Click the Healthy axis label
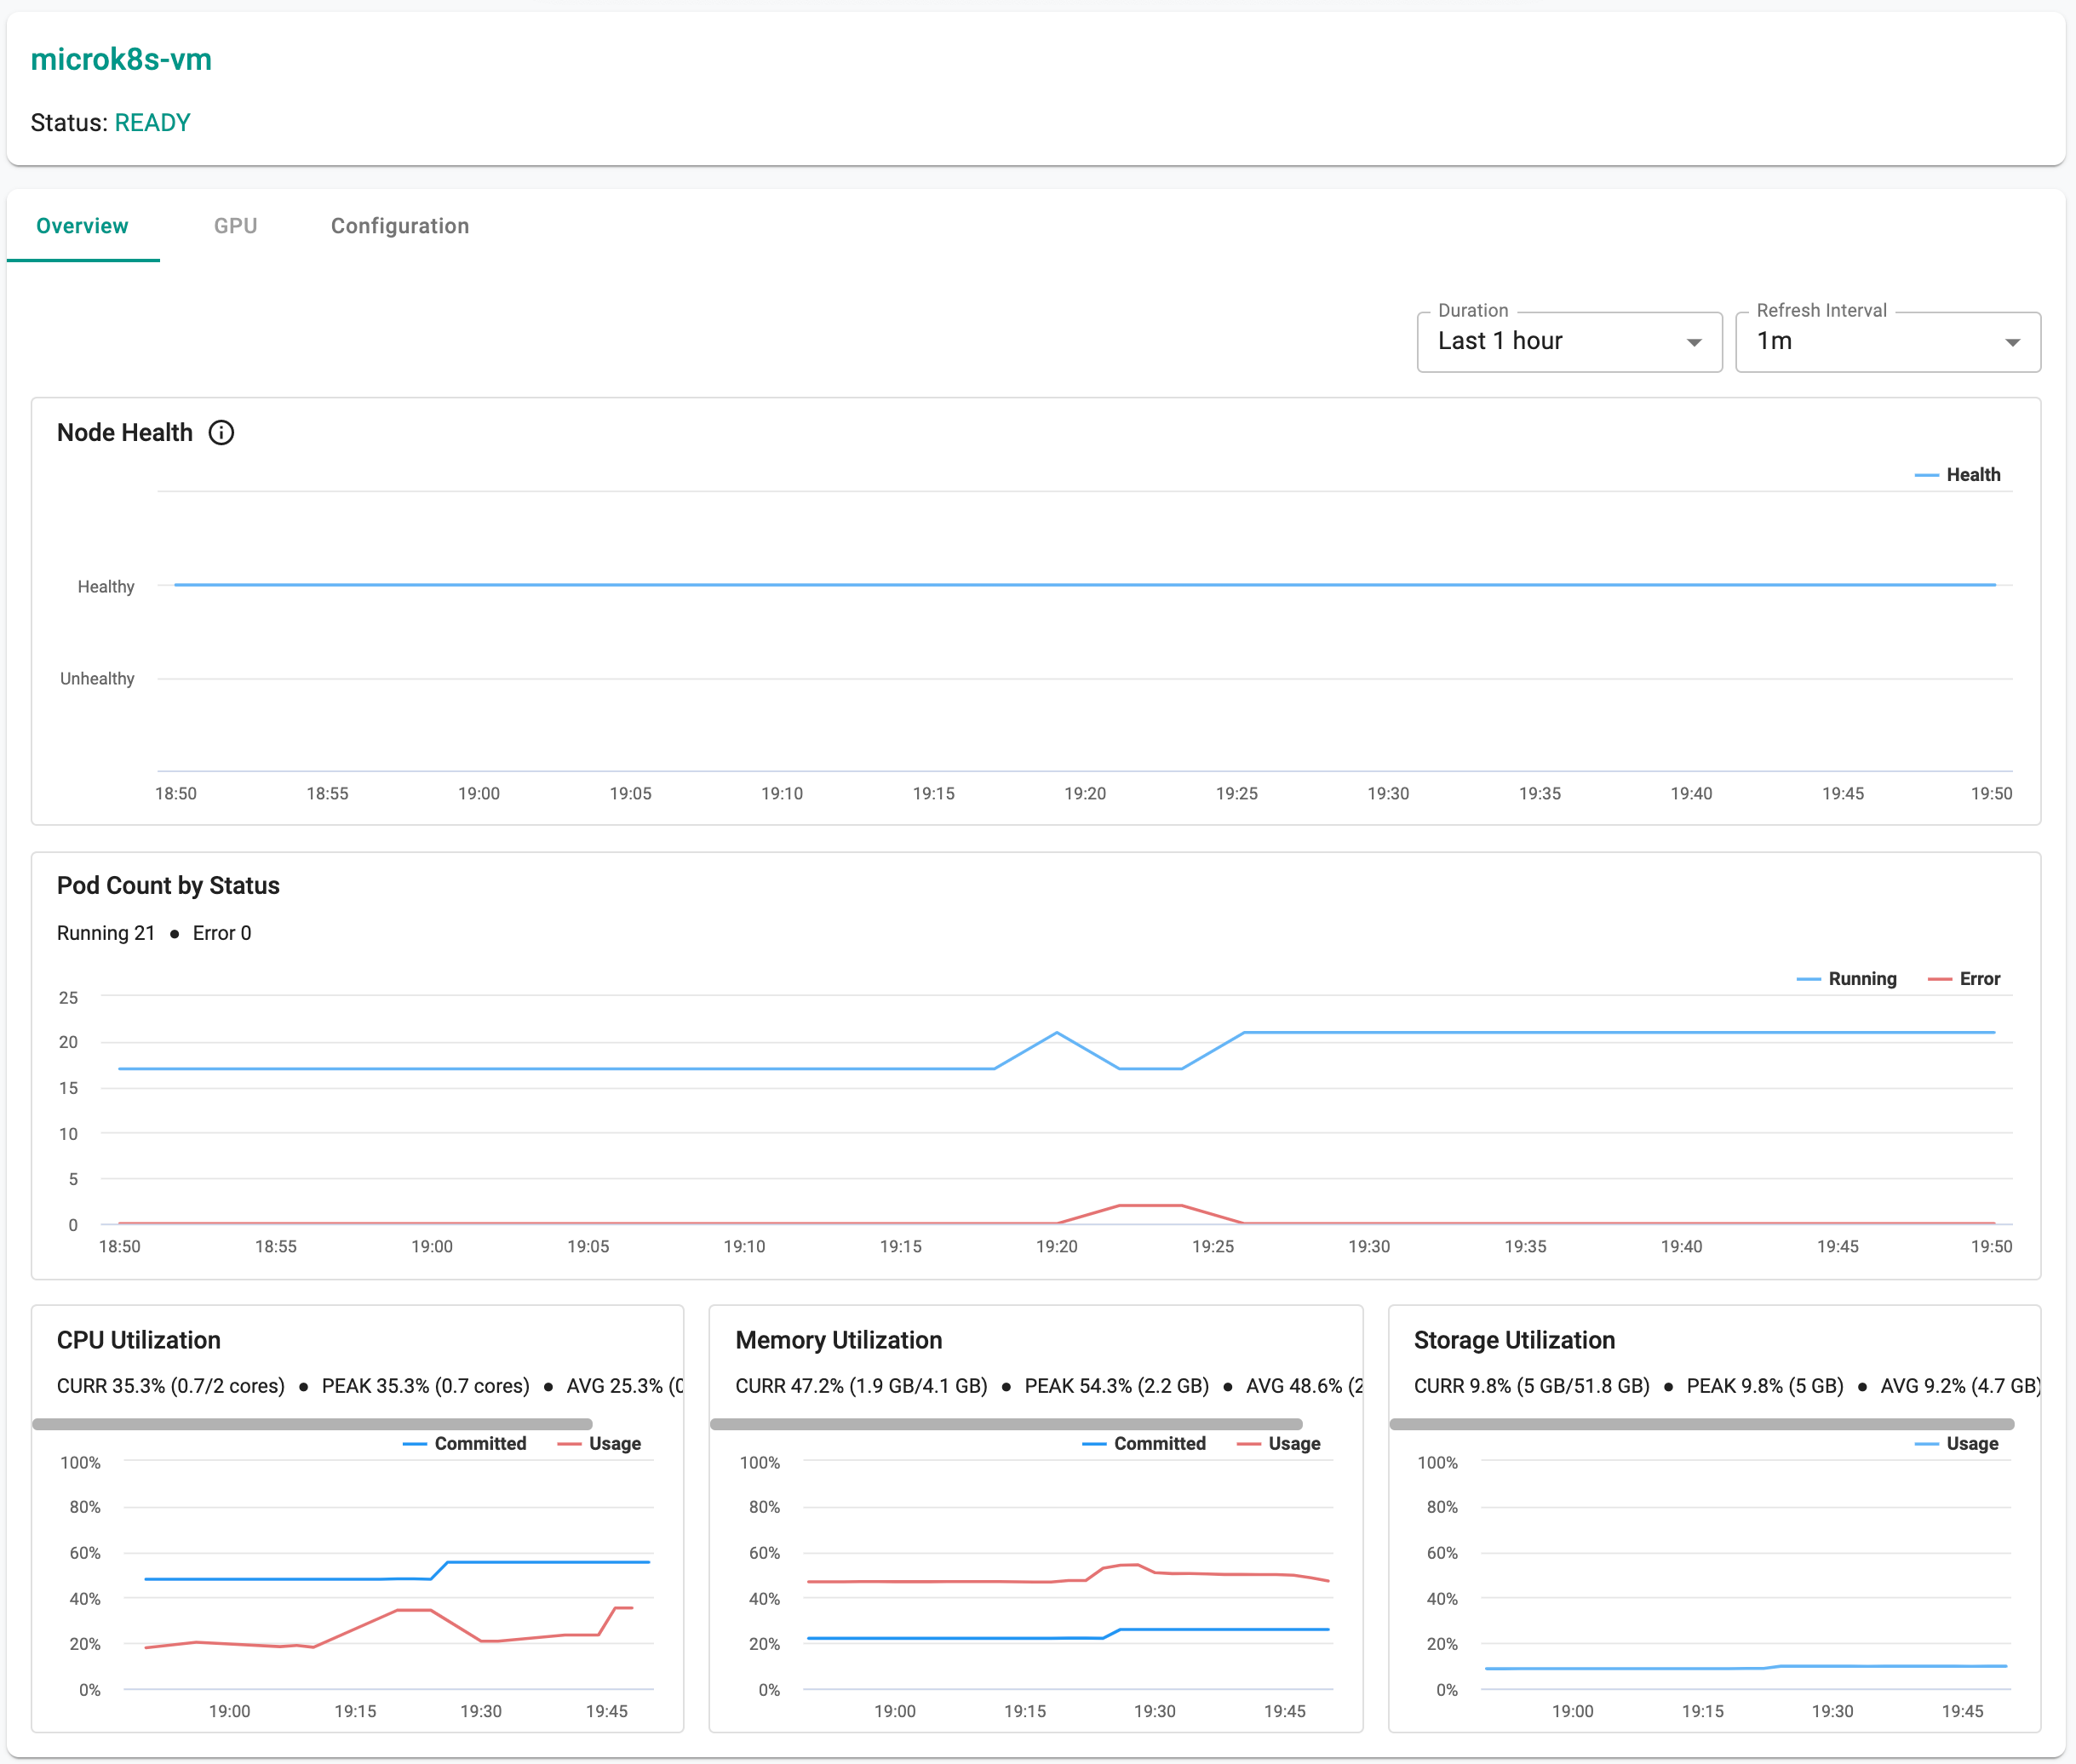This screenshot has height=1764, width=2076. (106, 586)
